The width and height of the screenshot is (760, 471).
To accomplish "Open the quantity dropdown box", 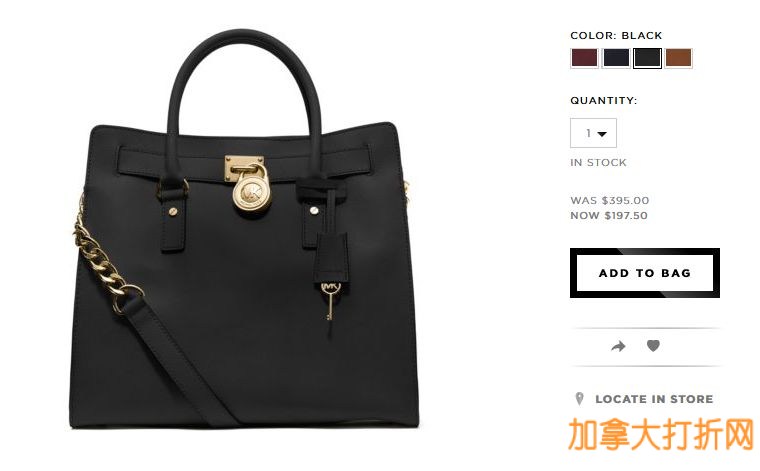I will click(593, 133).
